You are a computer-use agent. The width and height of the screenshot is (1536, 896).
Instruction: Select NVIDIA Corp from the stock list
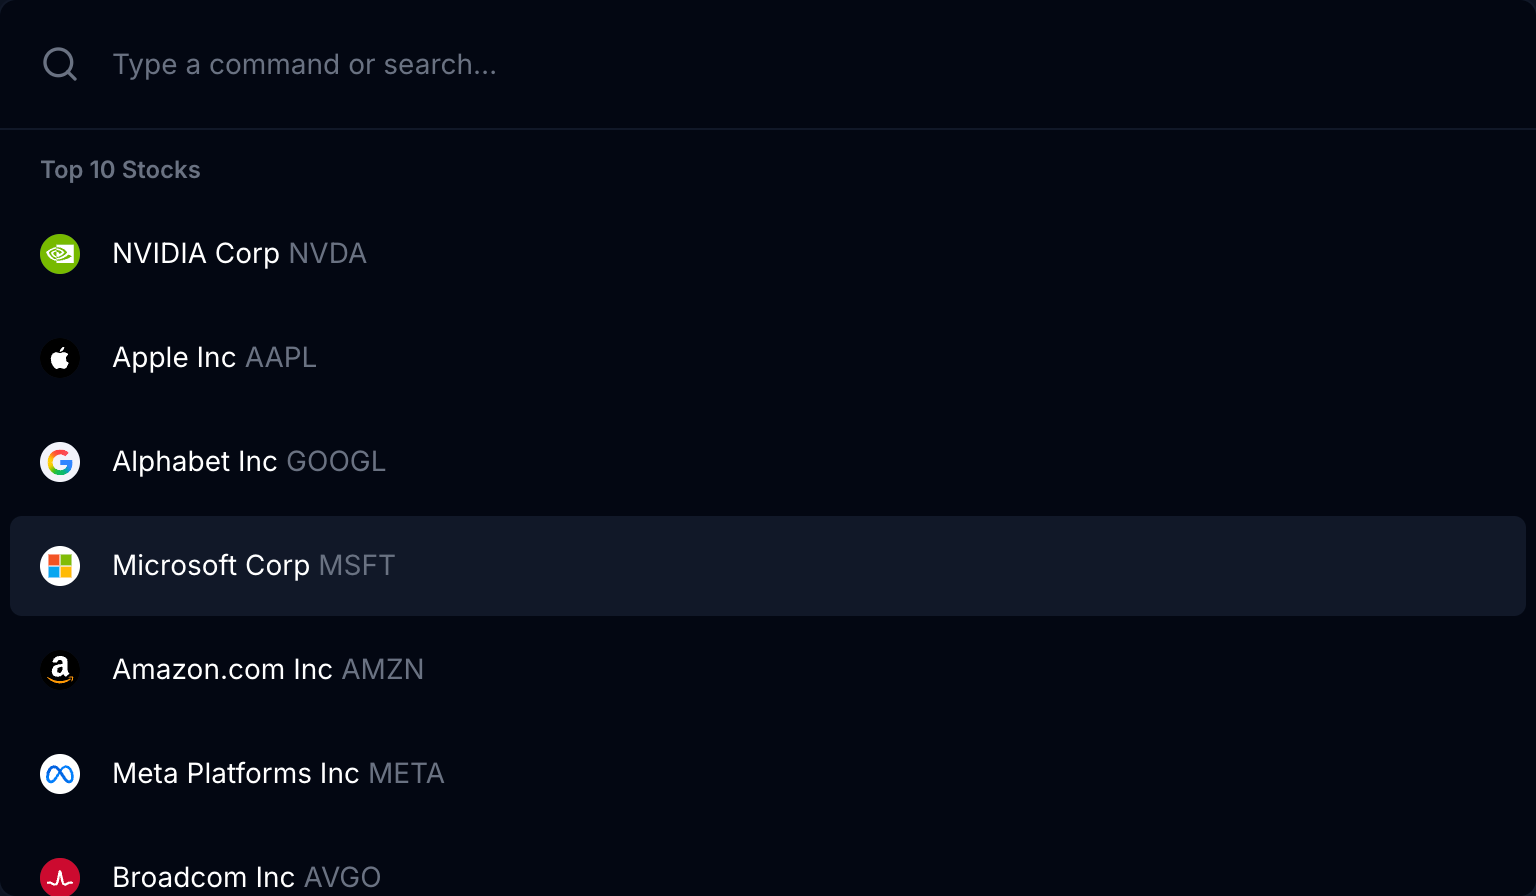tap(196, 254)
